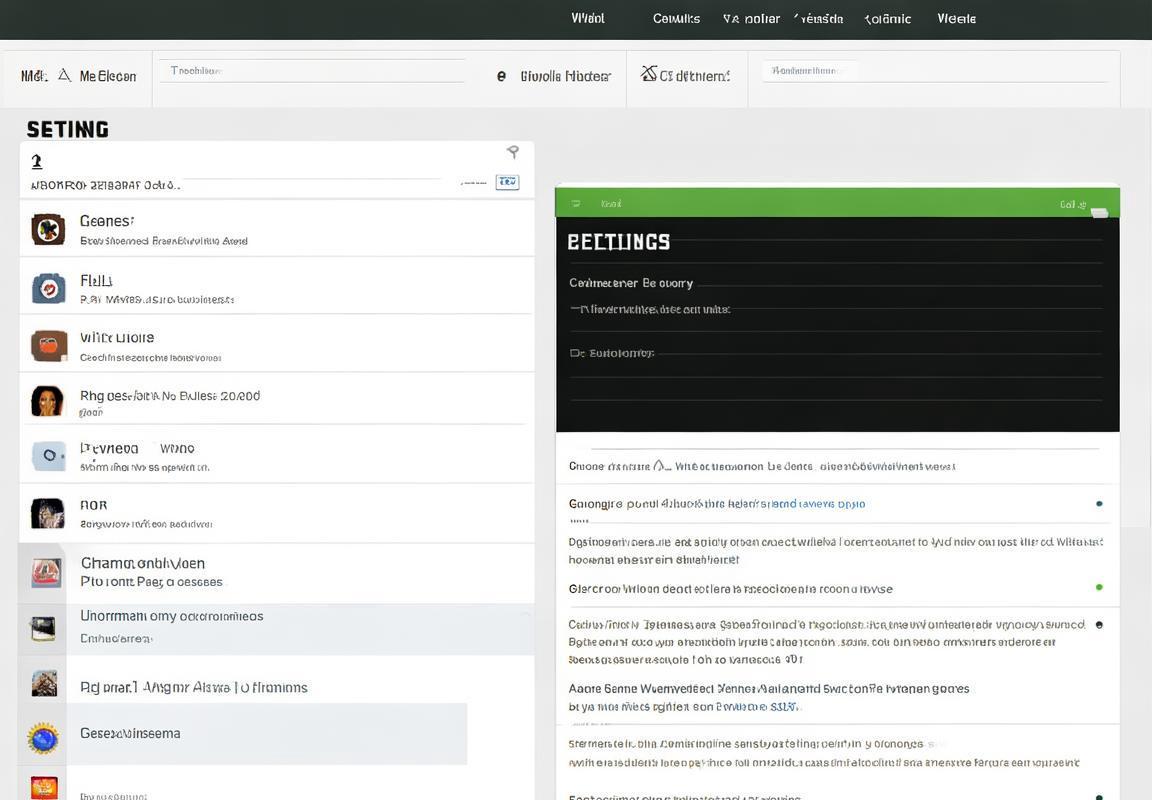This screenshot has height=800, width=1152.
Task: Click the blue camera icon next to 'Fllll'
Action: tap(48, 288)
